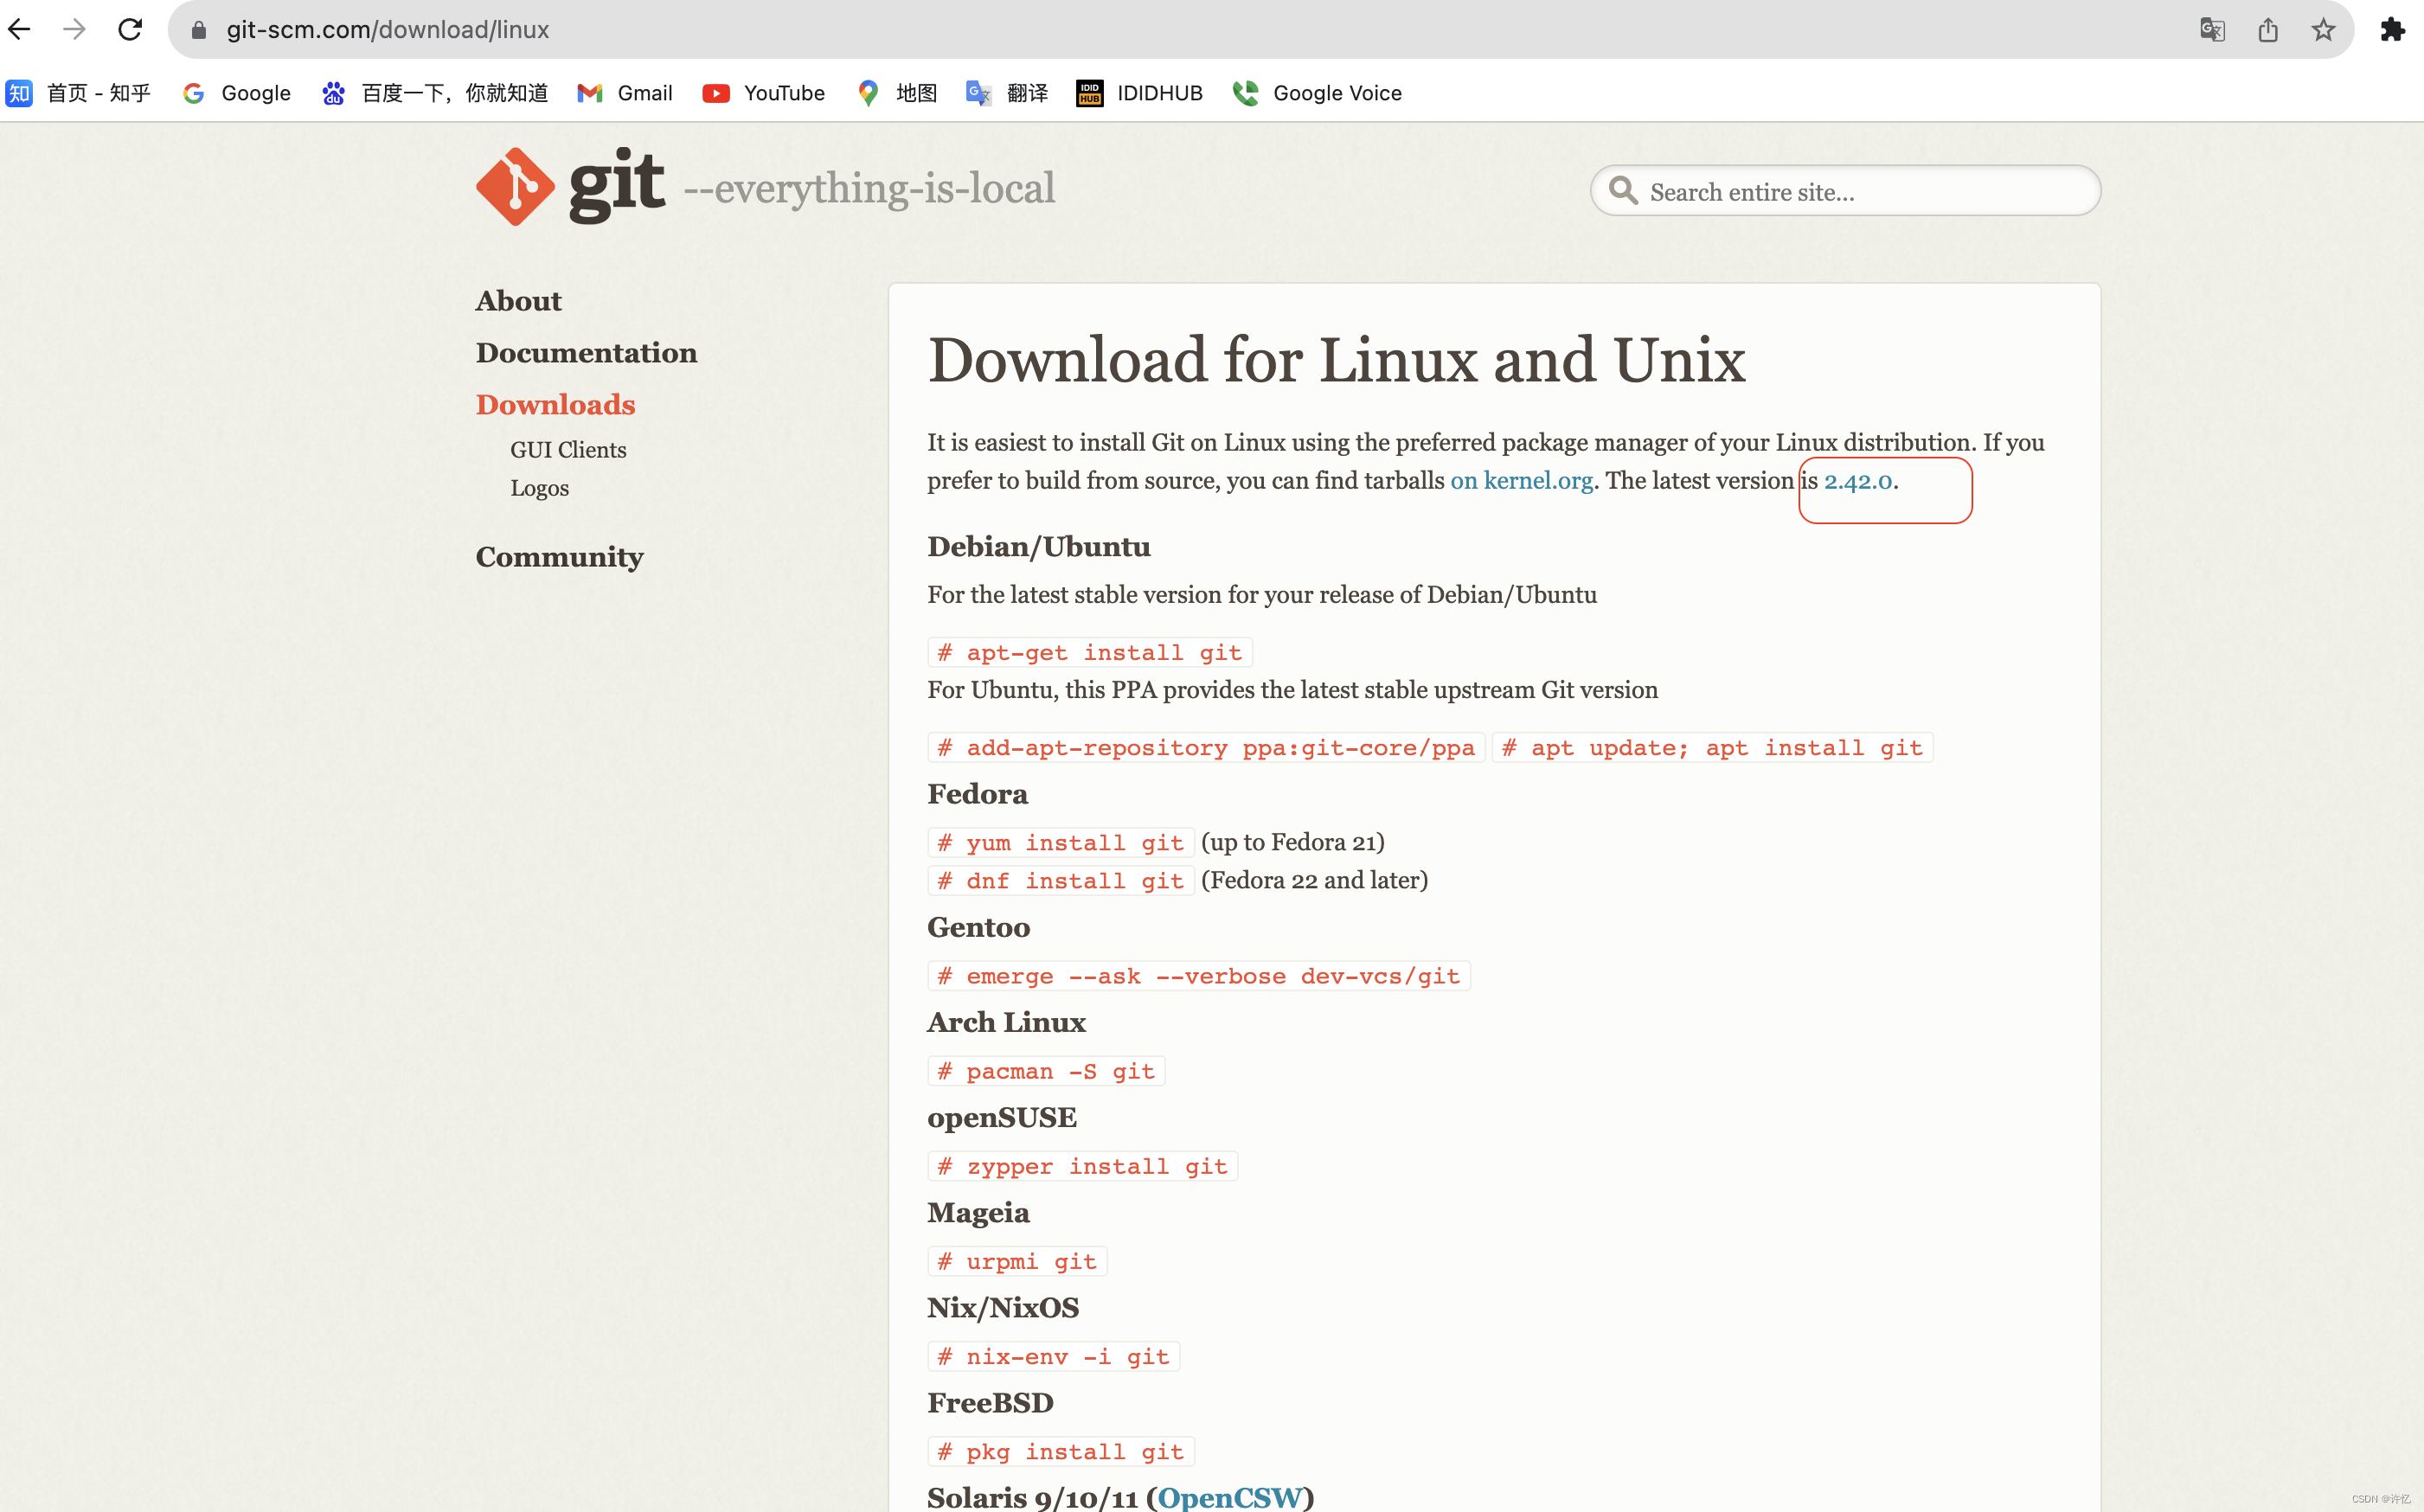Go to Downloads in sidebar
Image resolution: width=2424 pixels, height=1512 pixels.
click(555, 405)
